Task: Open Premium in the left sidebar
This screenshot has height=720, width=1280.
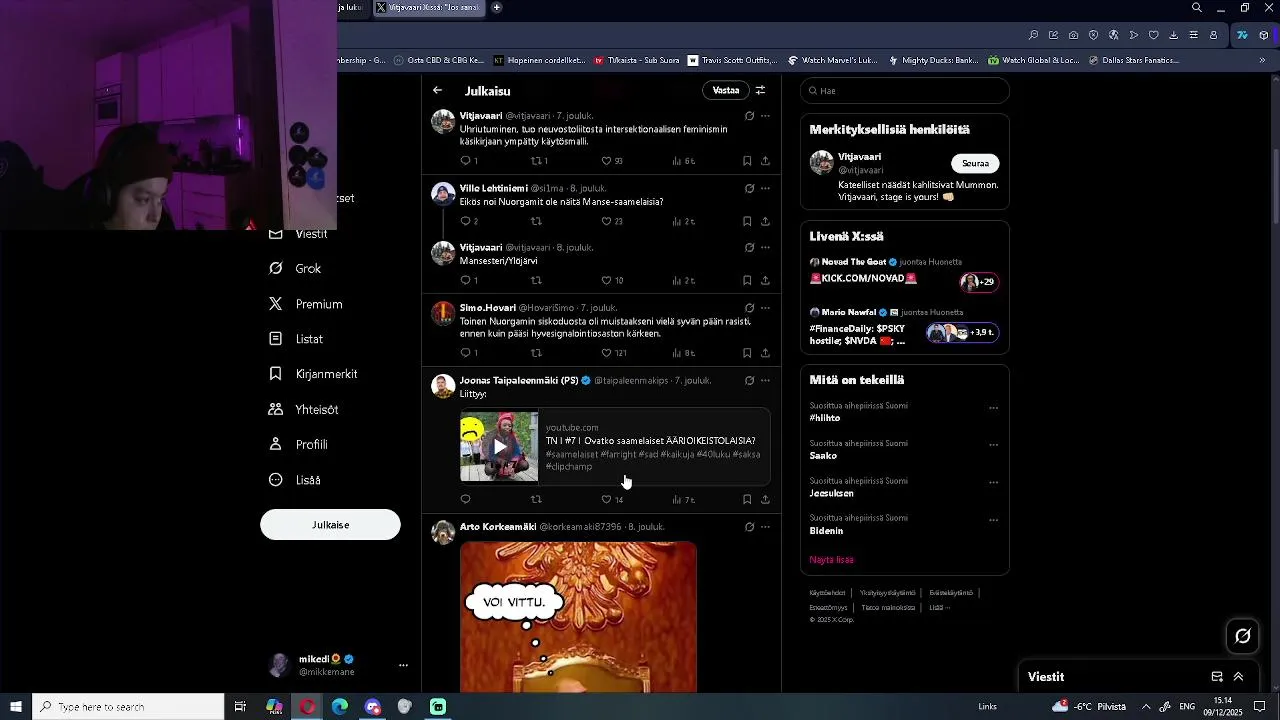Action: [x=306, y=304]
